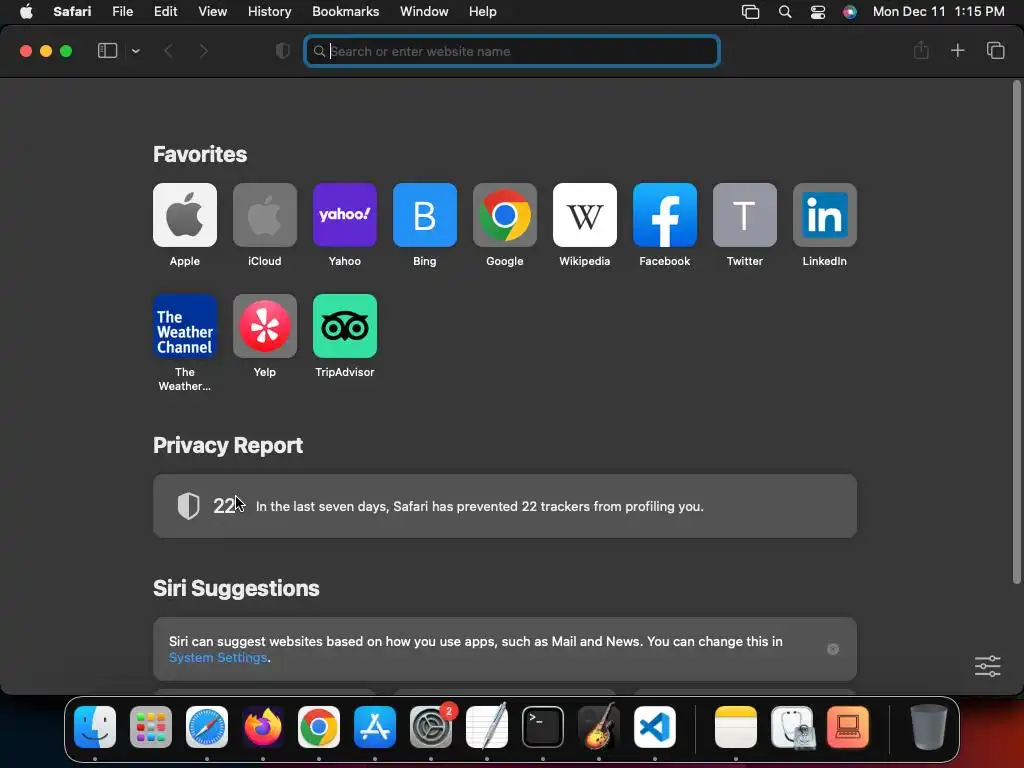Open Notes from the Dock
The width and height of the screenshot is (1024, 768).
pyautogui.click(x=736, y=727)
